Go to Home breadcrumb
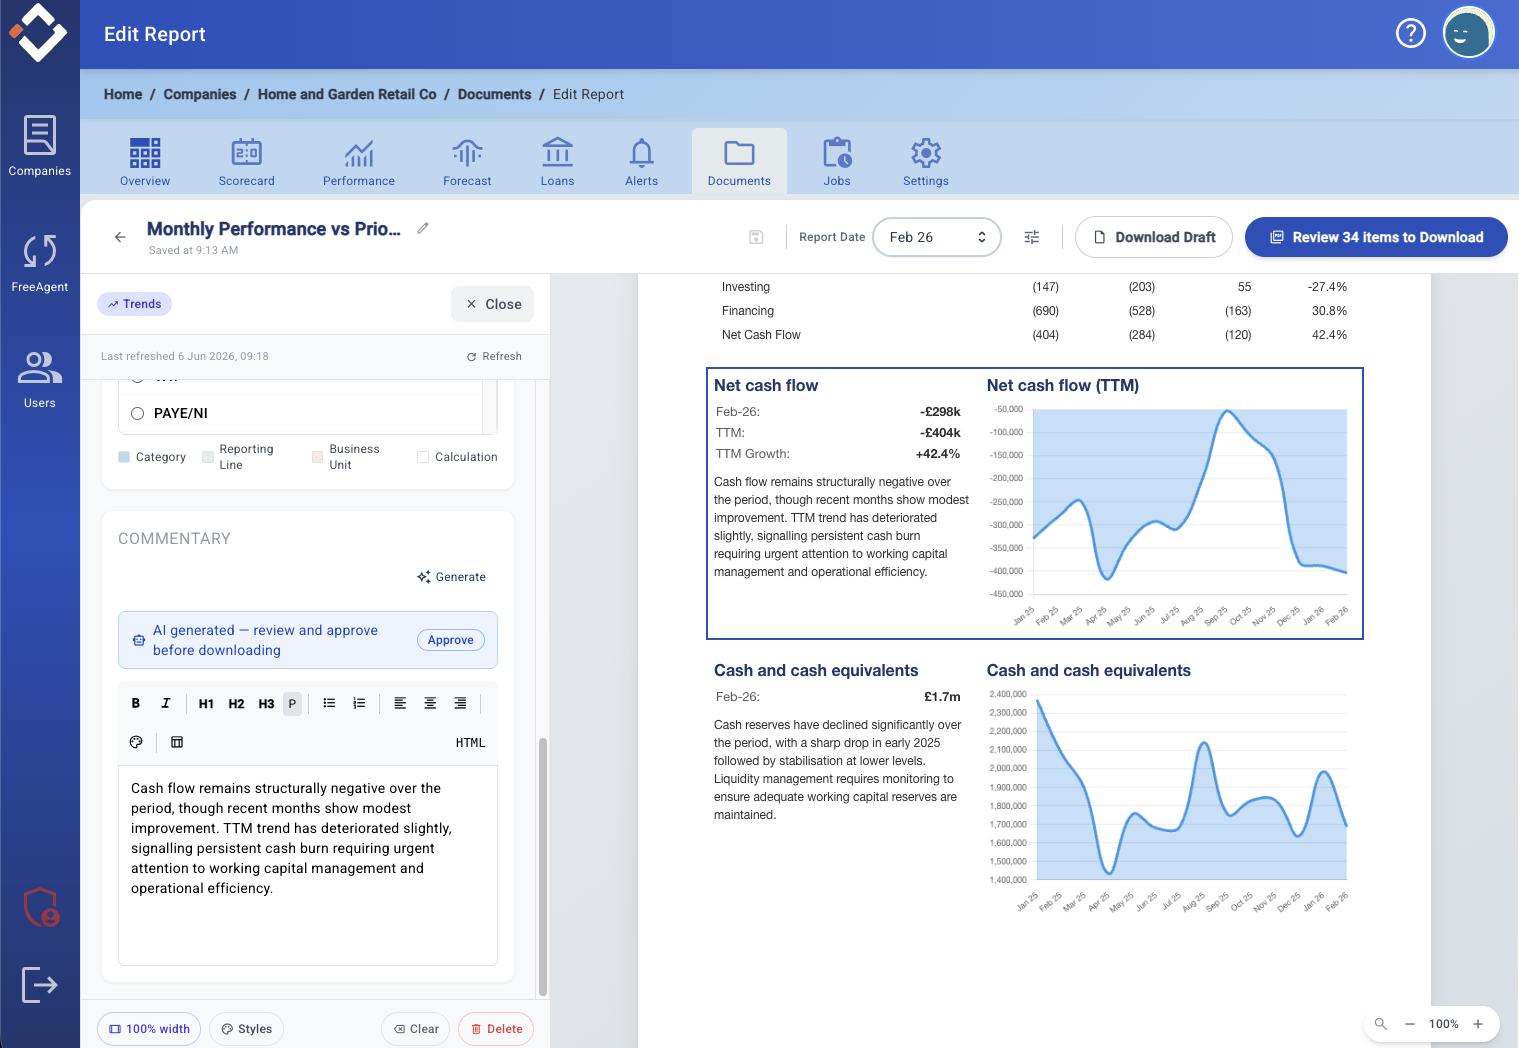Screen dimensions: 1519x1048 pos(123,94)
